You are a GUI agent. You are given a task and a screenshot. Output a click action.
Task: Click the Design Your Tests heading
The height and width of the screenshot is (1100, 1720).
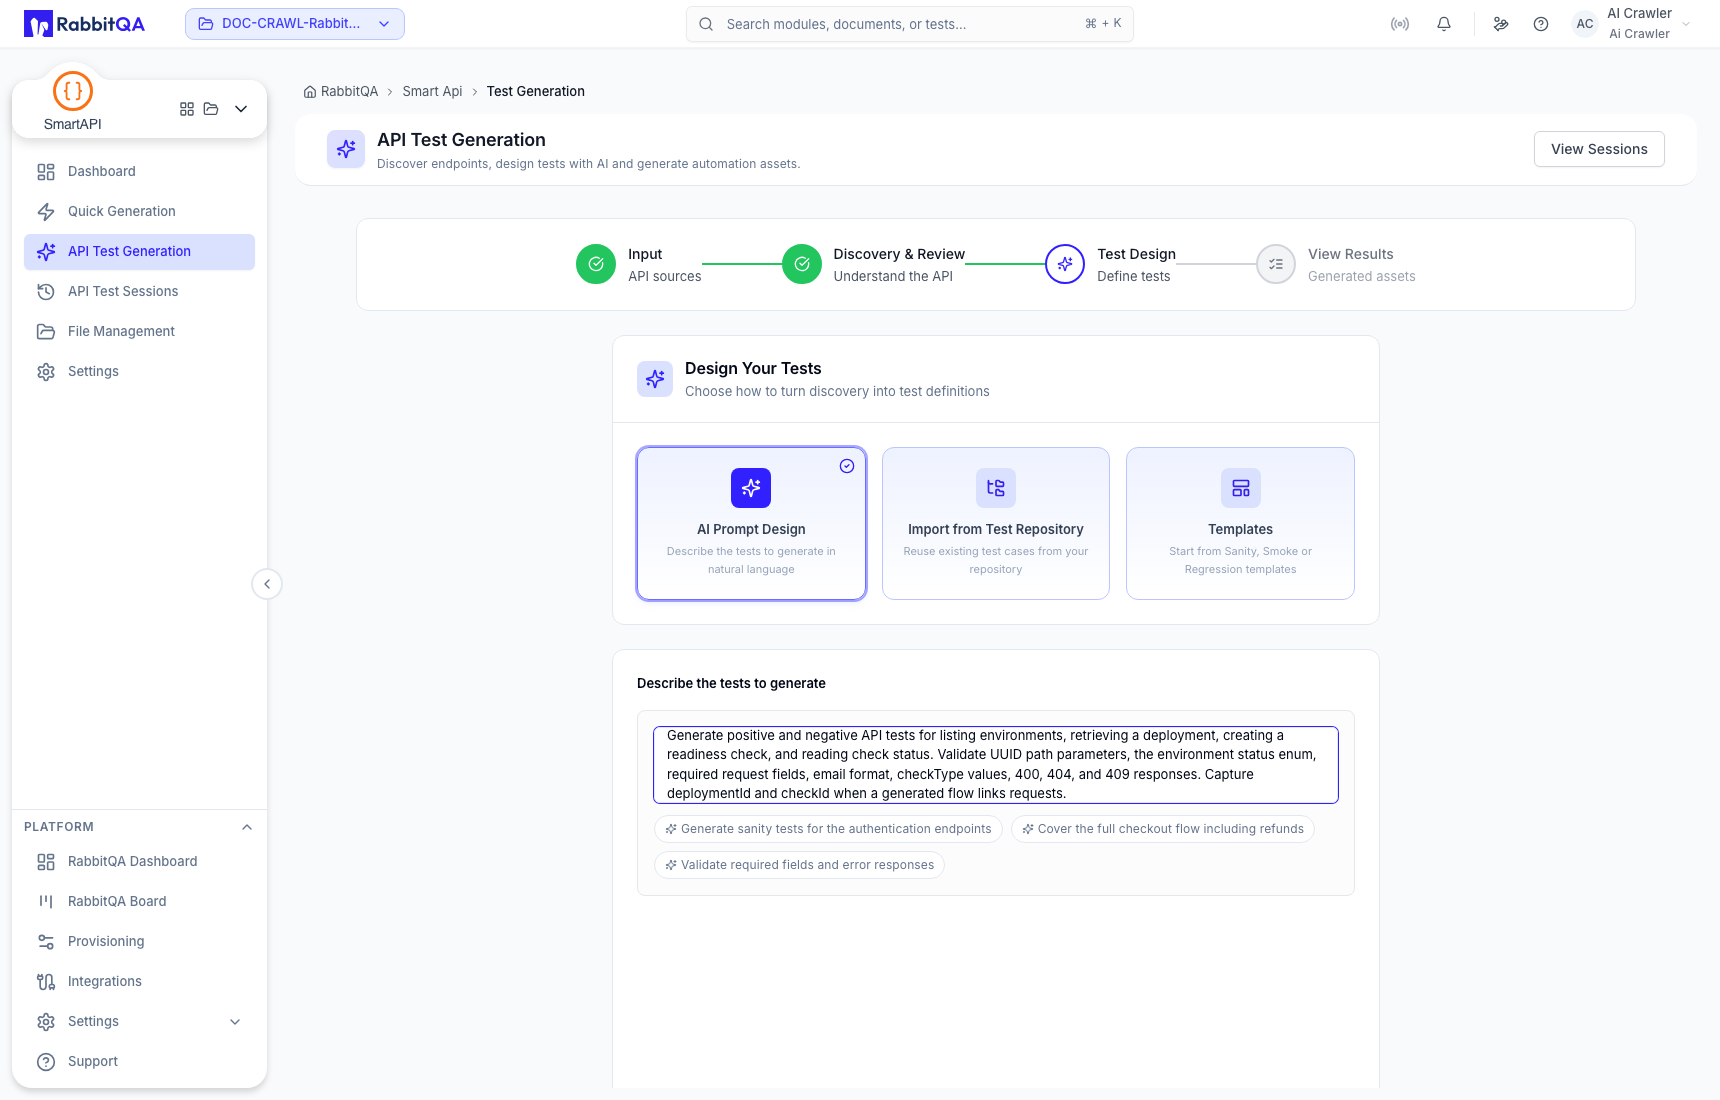pos(753,369)
